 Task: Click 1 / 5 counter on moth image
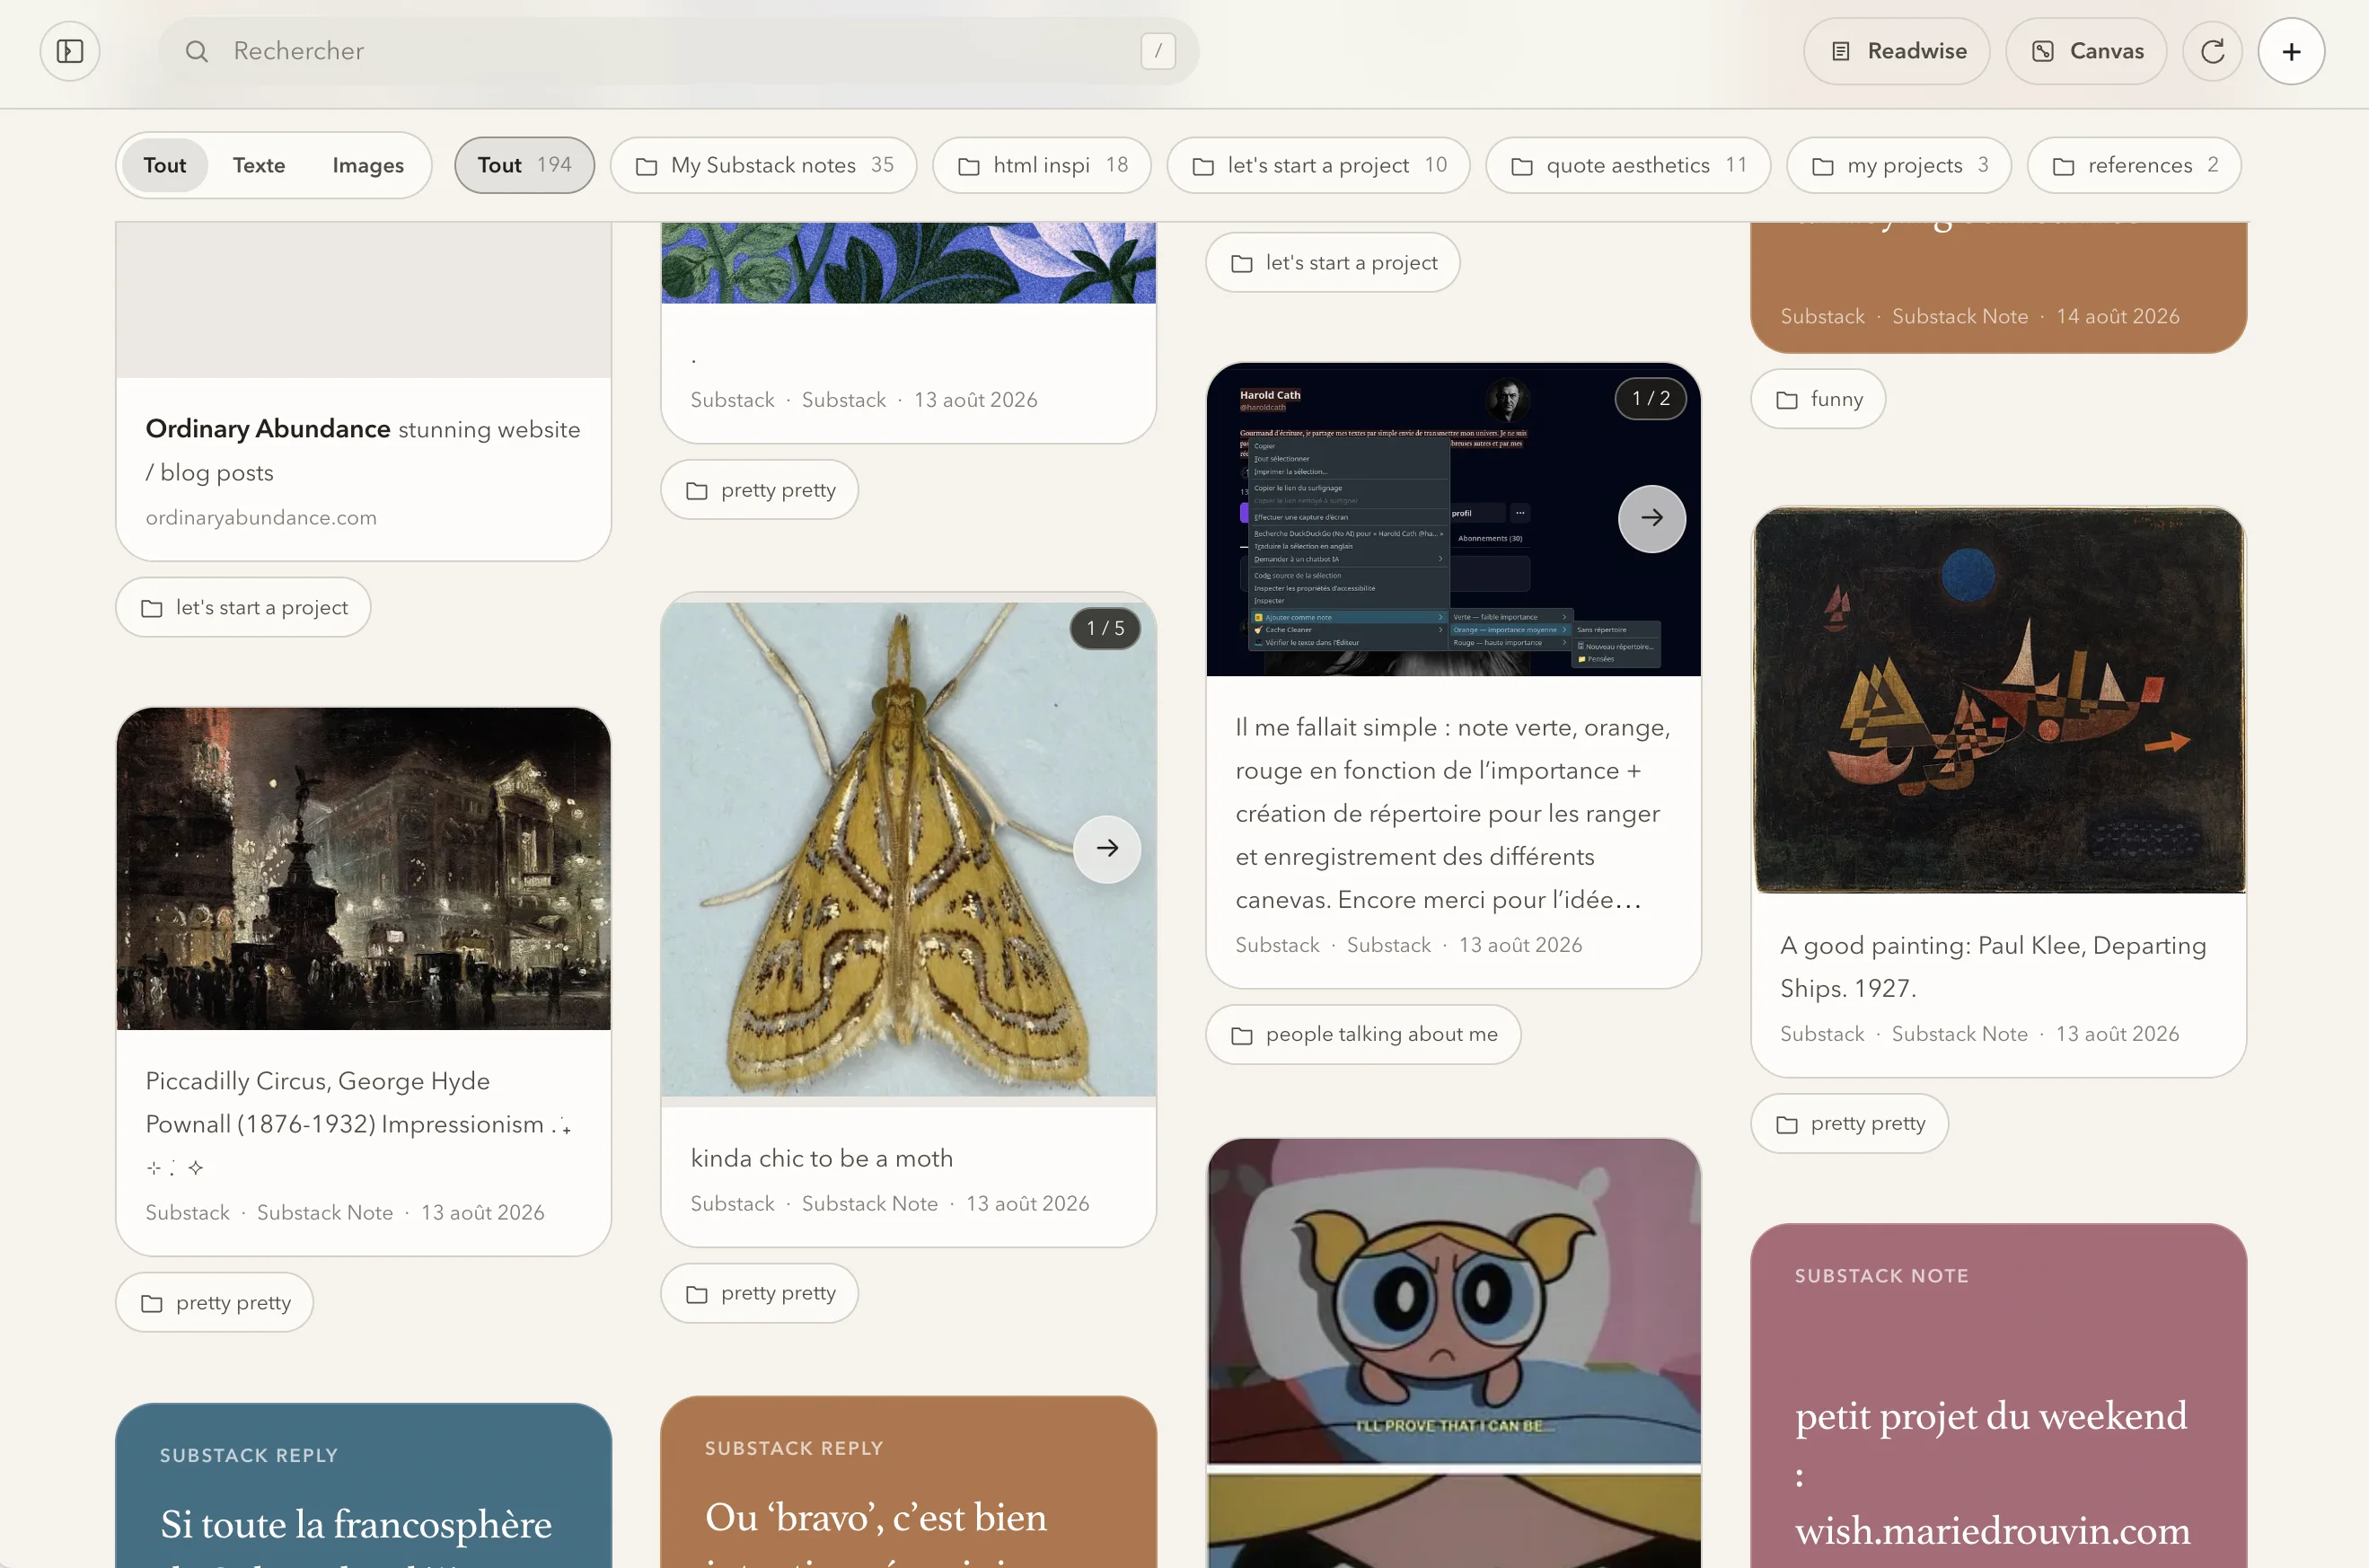click(1105, 628)
